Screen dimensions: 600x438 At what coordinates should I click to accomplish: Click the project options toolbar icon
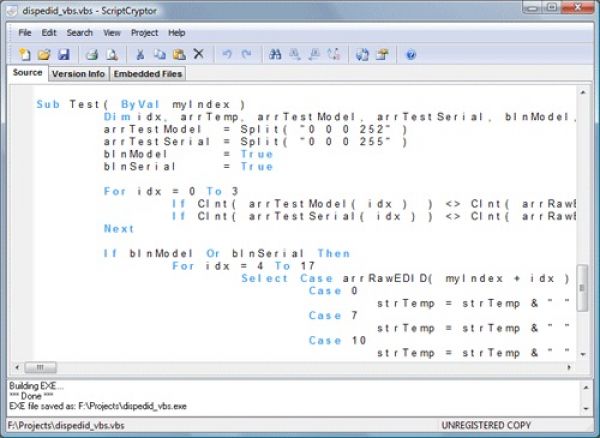click(x=382, y=55)
